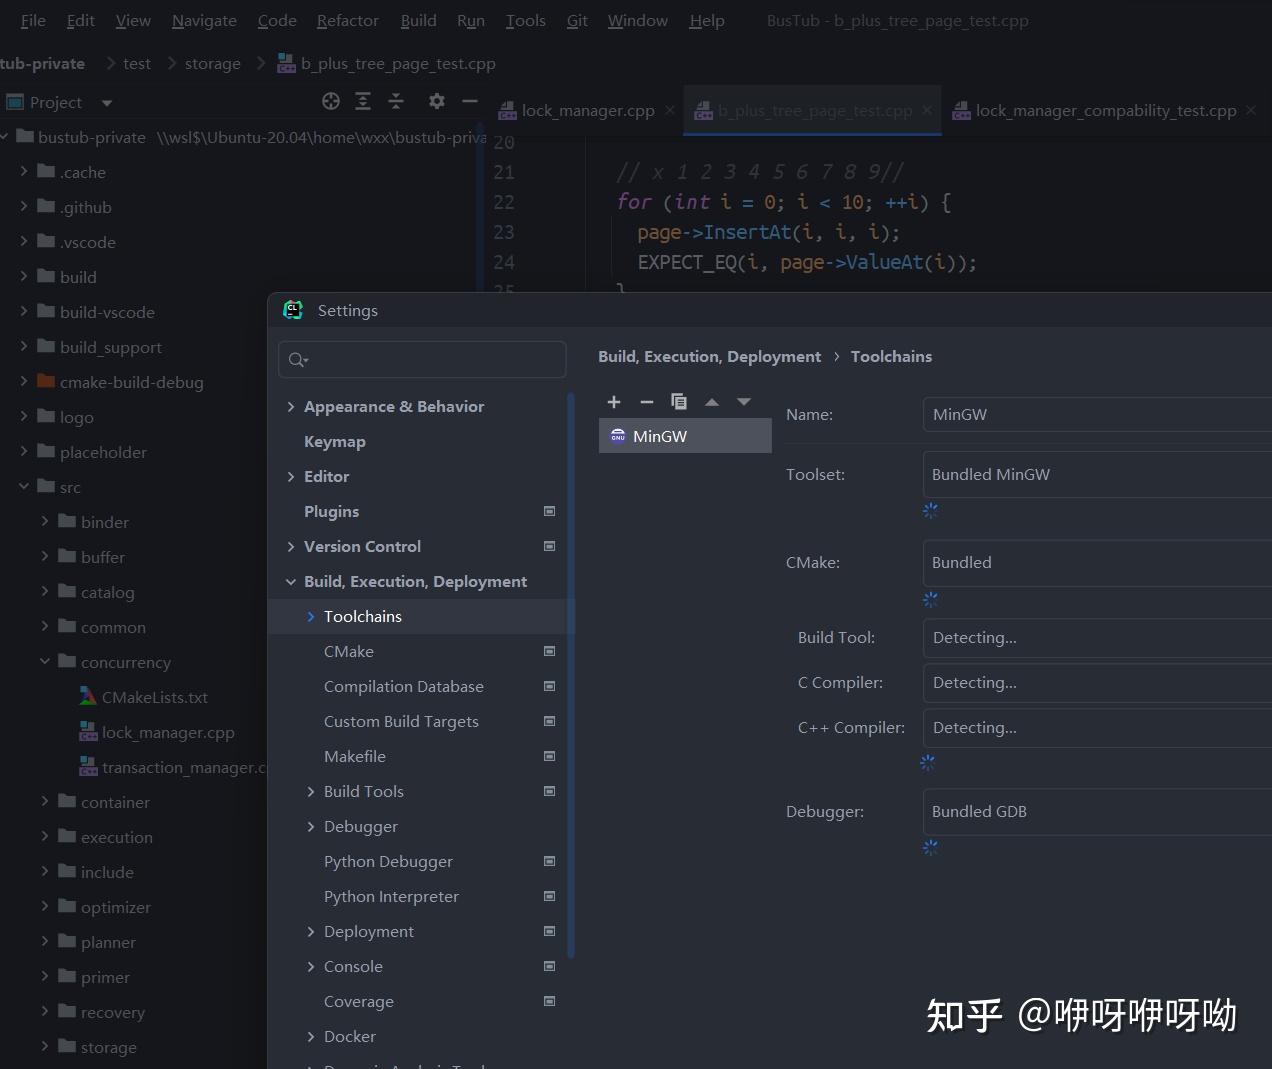Click the settings search input field

pyautogui.click(x=422, y=359)
